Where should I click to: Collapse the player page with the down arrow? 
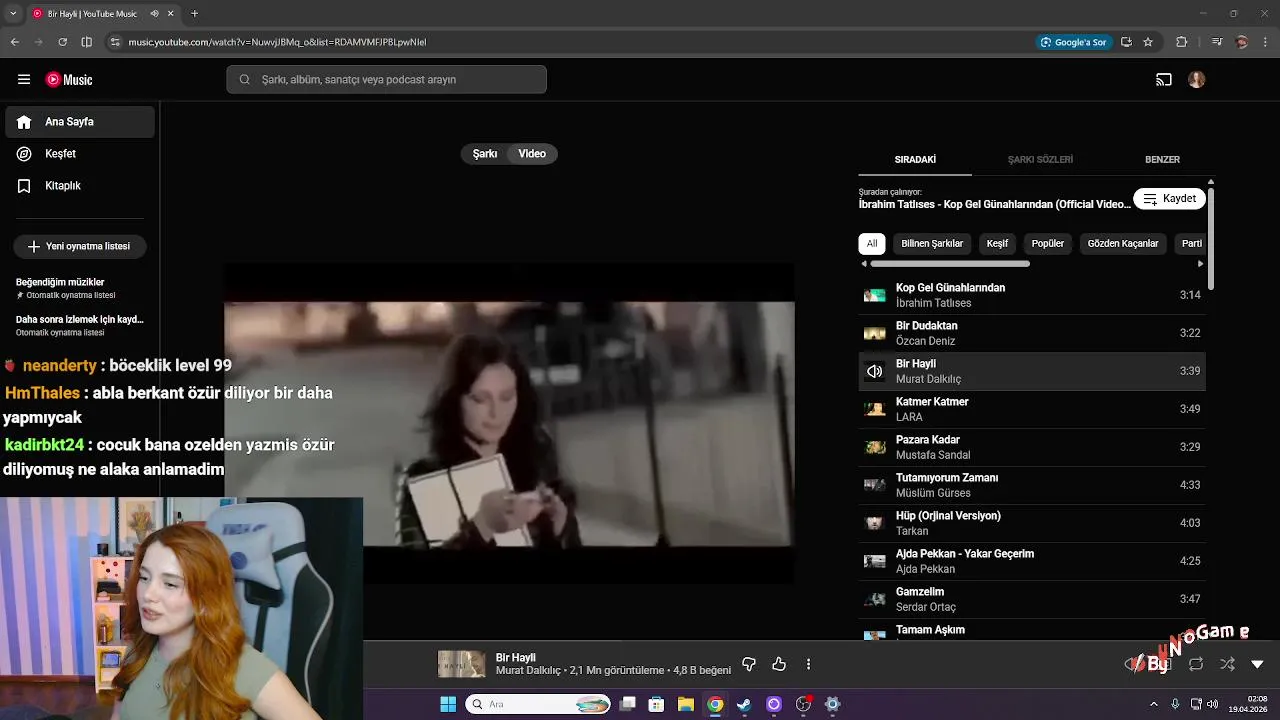1257,664
